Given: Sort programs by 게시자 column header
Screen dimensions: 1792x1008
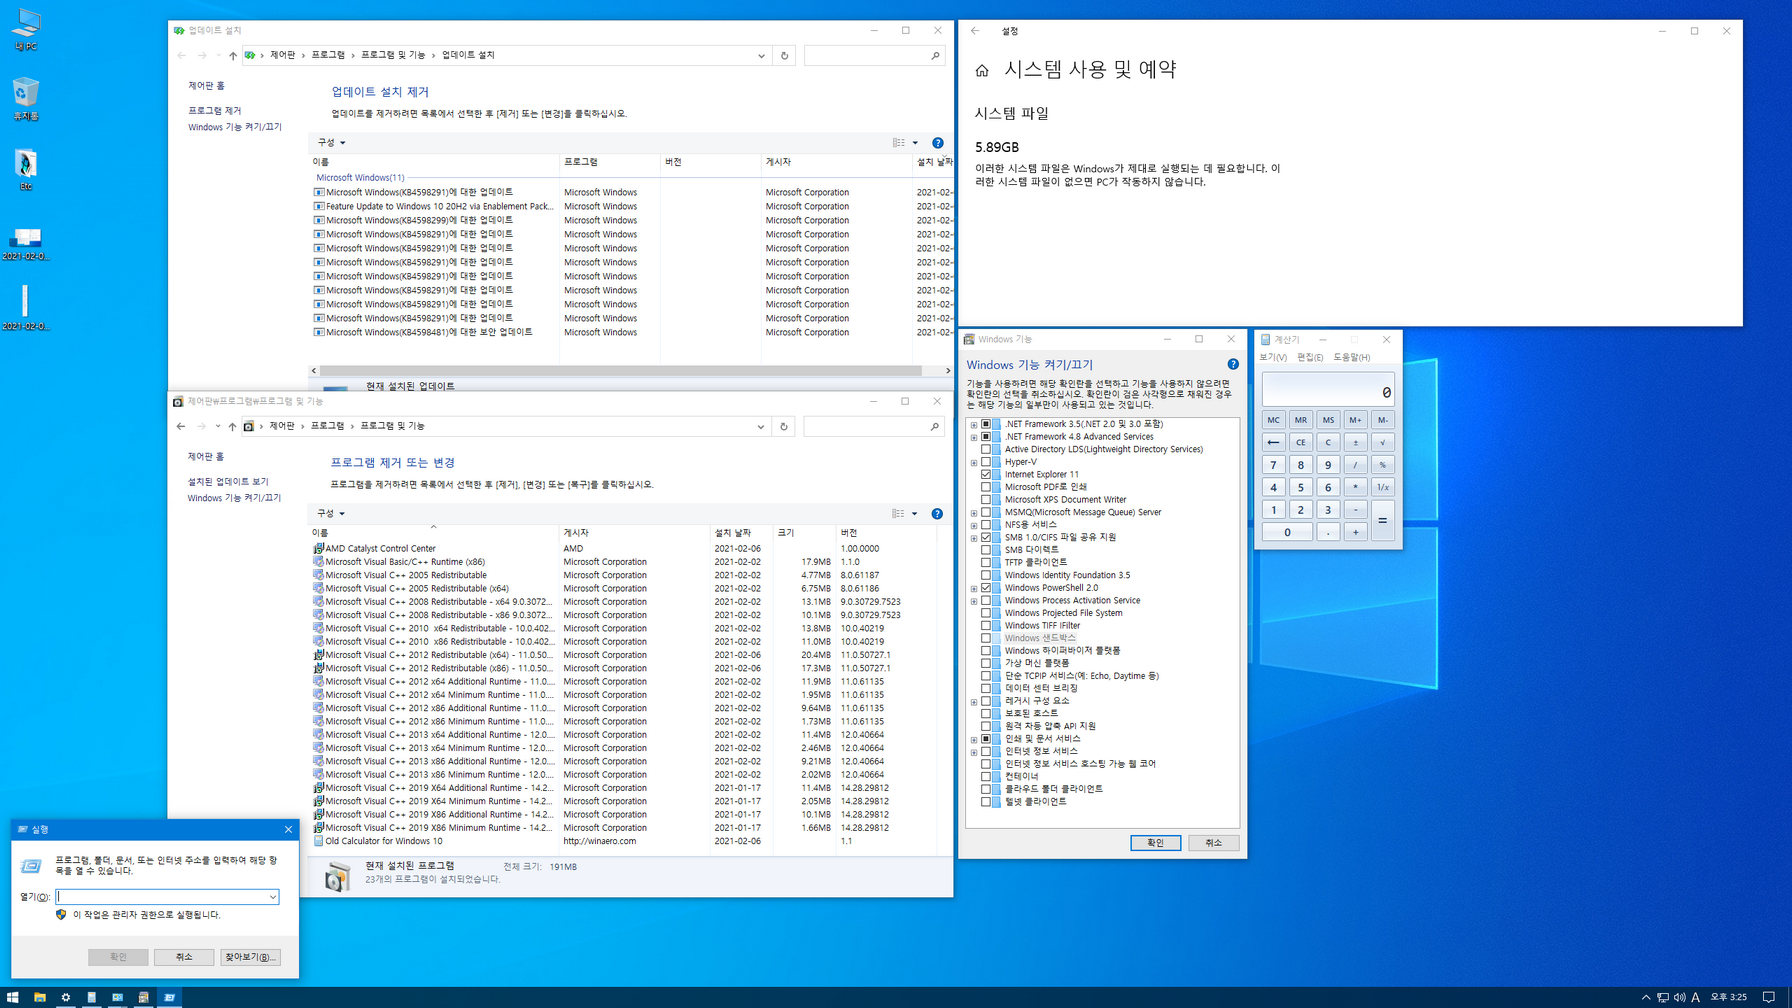Looking at the screenshot, I should [633, 533].
